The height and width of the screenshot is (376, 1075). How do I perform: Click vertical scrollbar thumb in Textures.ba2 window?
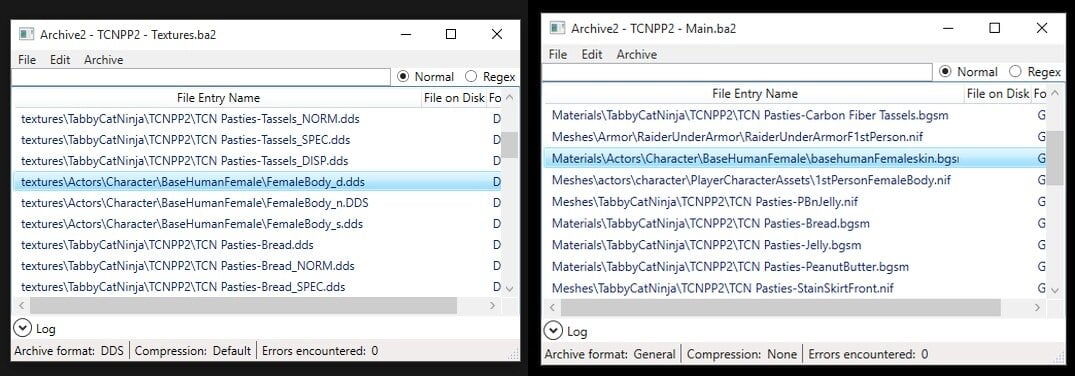point(509,145)
